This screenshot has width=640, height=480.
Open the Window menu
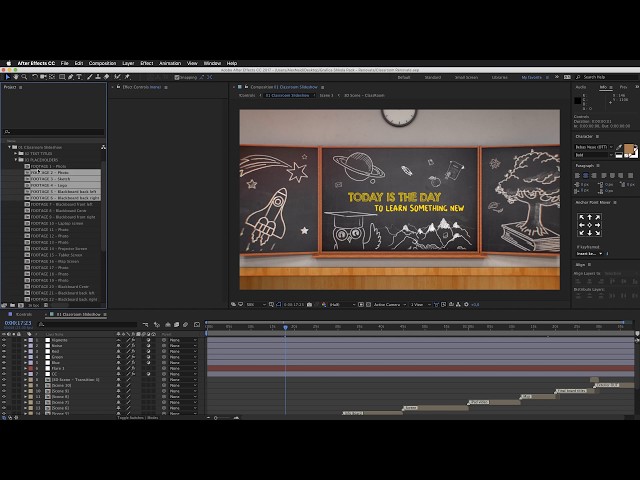[212, 63]
